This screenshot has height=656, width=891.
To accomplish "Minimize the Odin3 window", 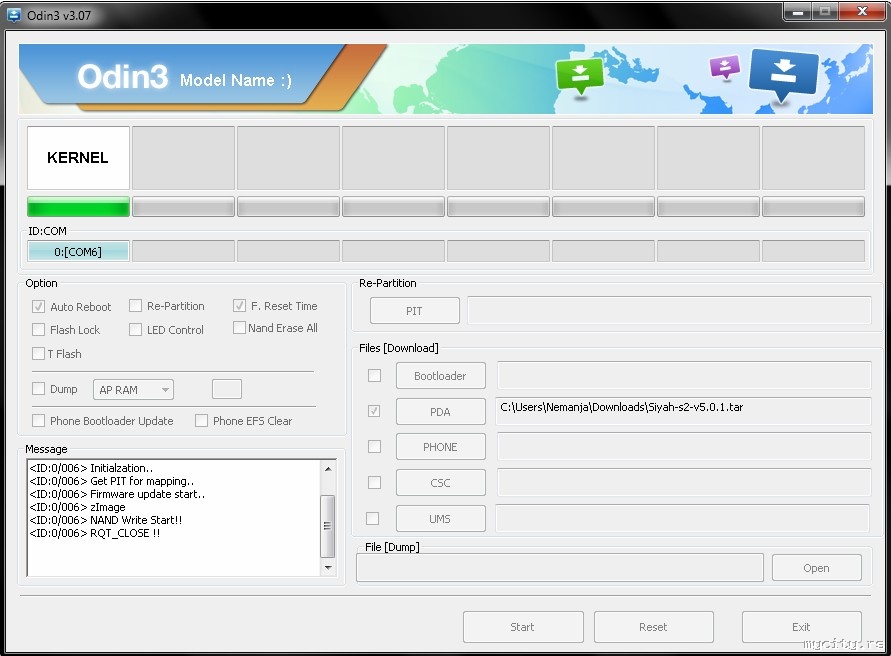I will click(798, 12).
